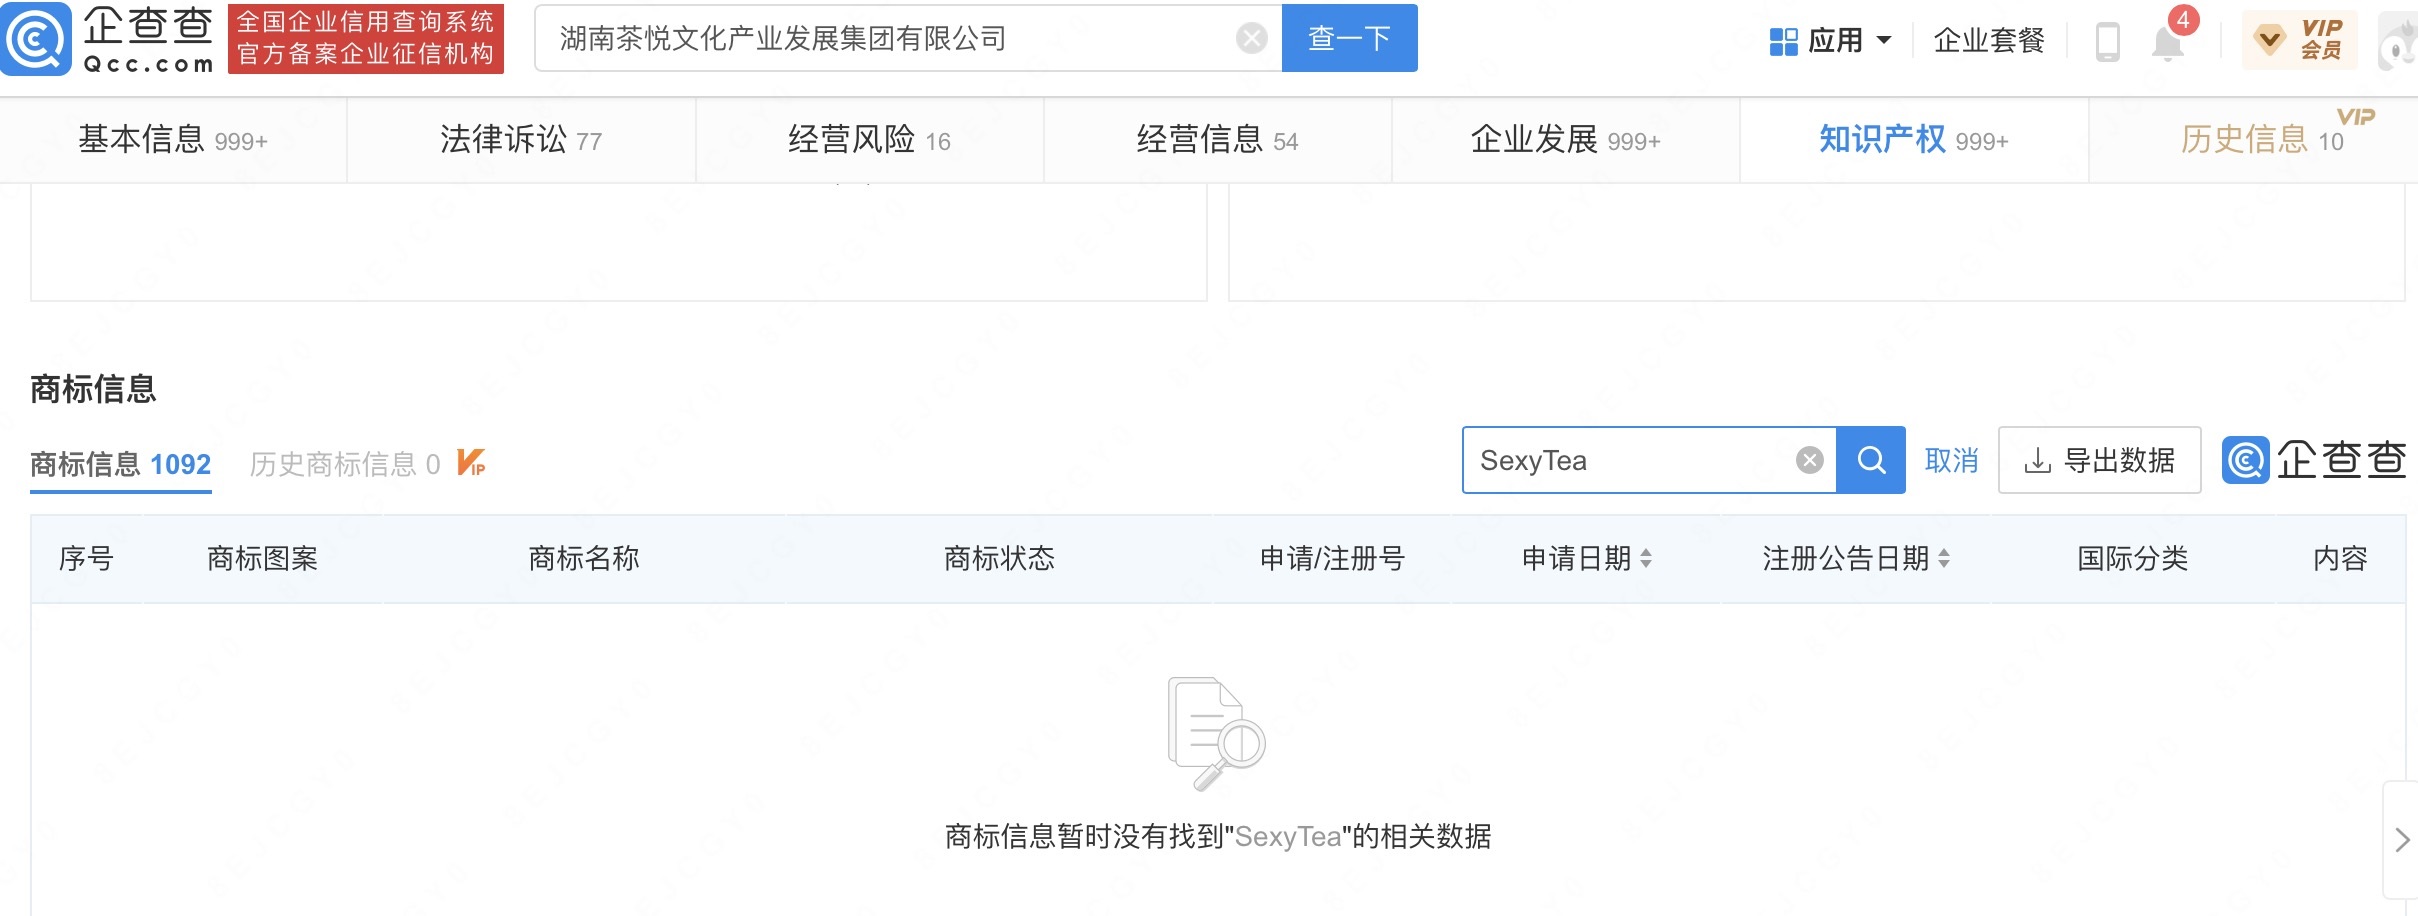Viewport: 2418px width, 916px height.
Task: Click the VIP 会员 badge
Action: (2299, 40)
